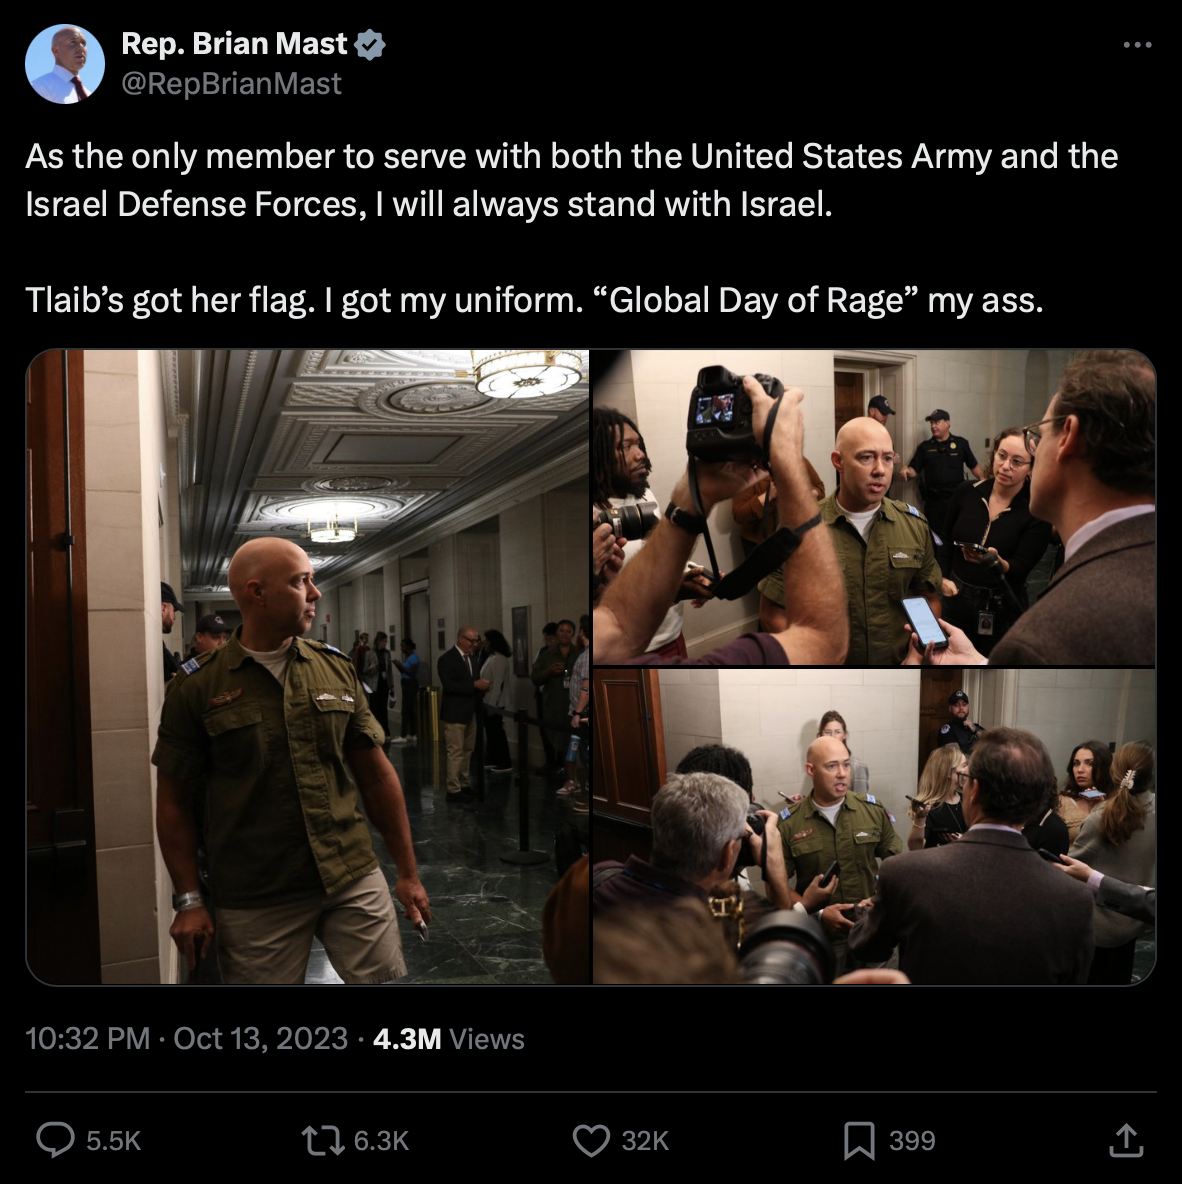Open the three-dot more options menu
The image size is (1182, 1184).
coord(1137,45)
